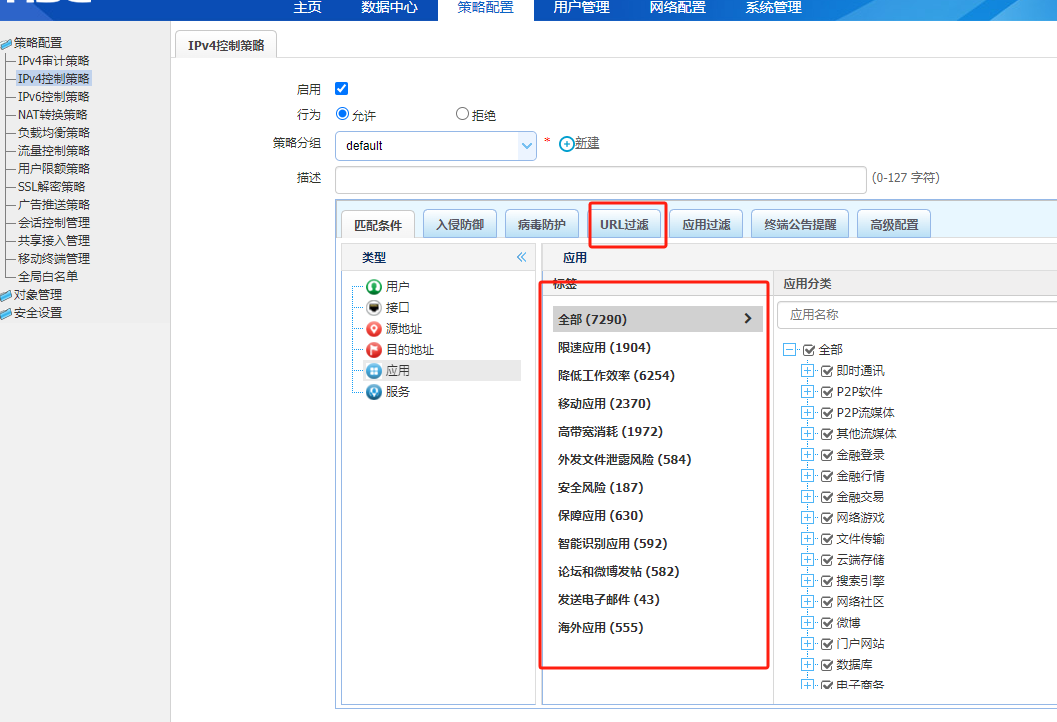1057x722 pixels.
Task: Uncheck the 数据库 checkbox
Action: (x=827, y=665)
